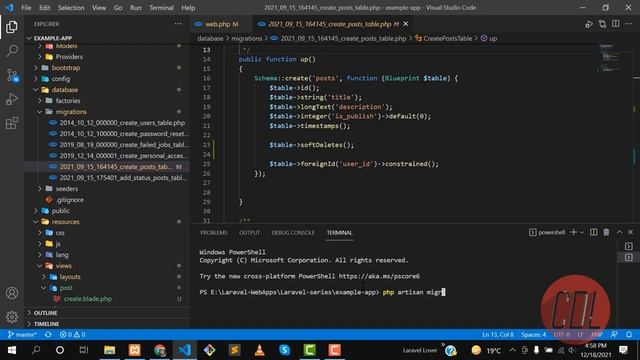Expand the config folder
The height and width of the screenshot is (360, 640).
tap(36, 79)
